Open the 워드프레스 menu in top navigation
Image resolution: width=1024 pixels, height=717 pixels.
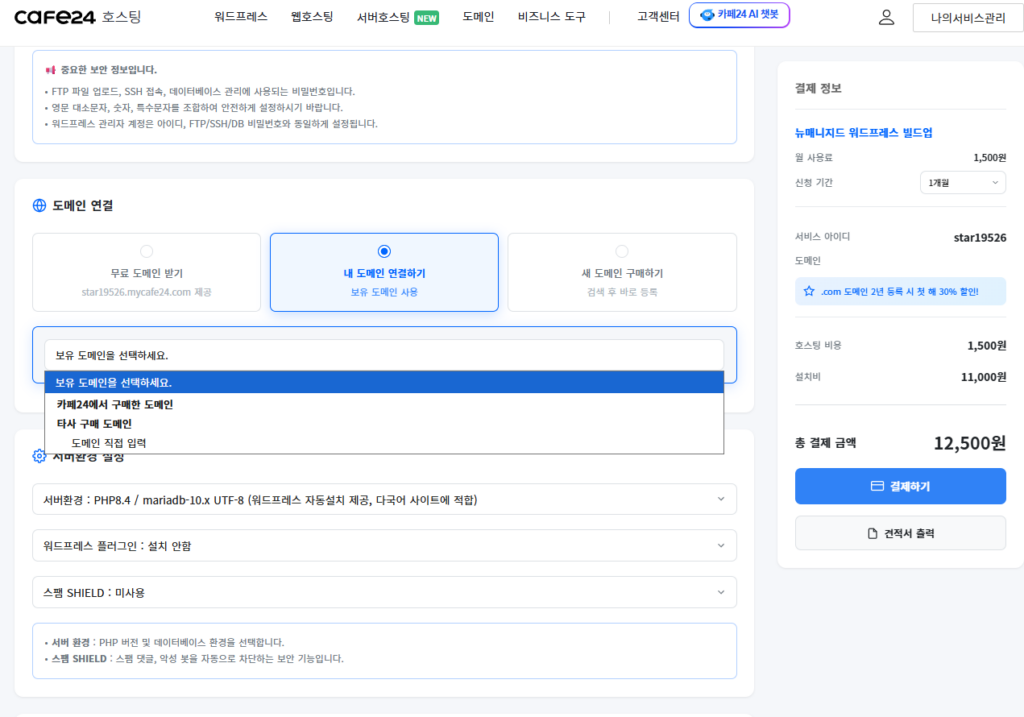click(241, 17)
